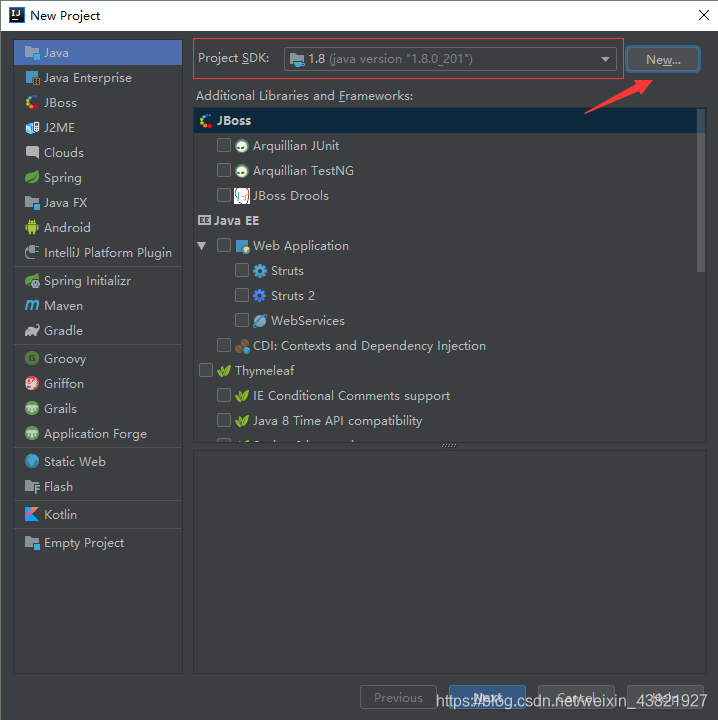Viewport: 718px width, 720px height.
Task: Choose the Java FX folder icon
Action: pos(32,202)
